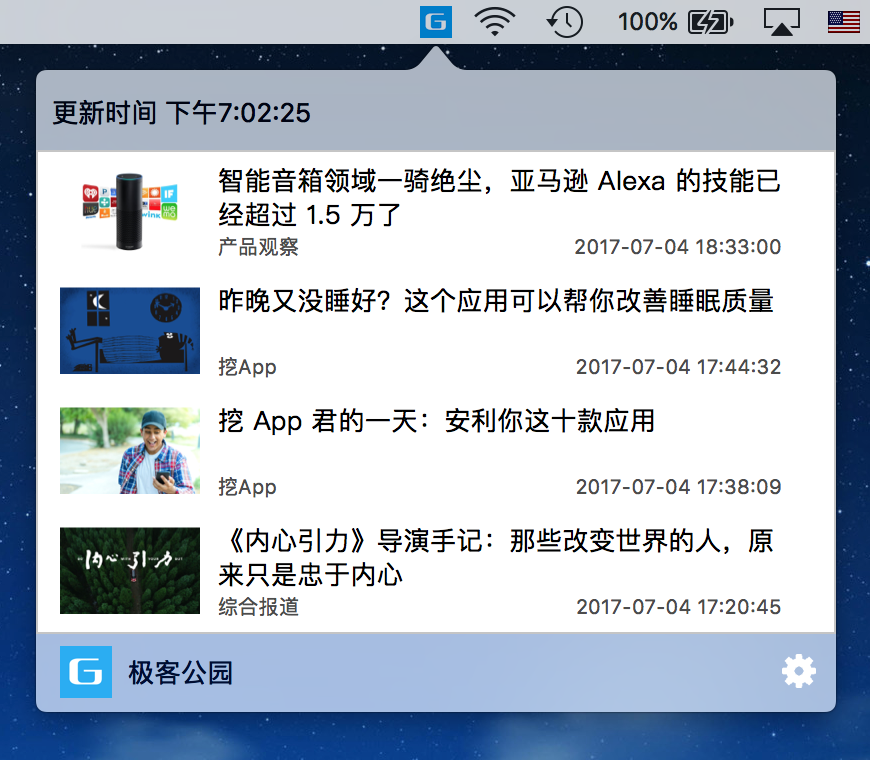Open the Wi-Fi status menu
Screen dimensions: 870x760
coord(494,22)
